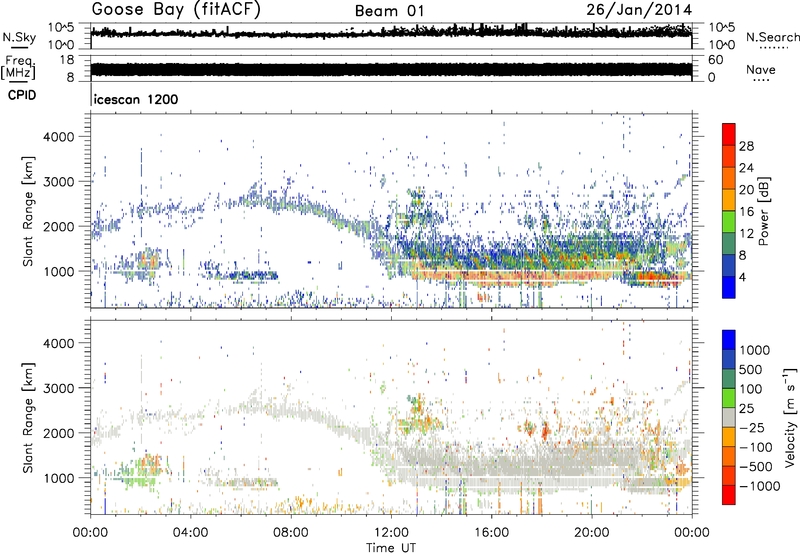Click the "3000" tick of the power panel
800x554 pixels.
(58, 182)
